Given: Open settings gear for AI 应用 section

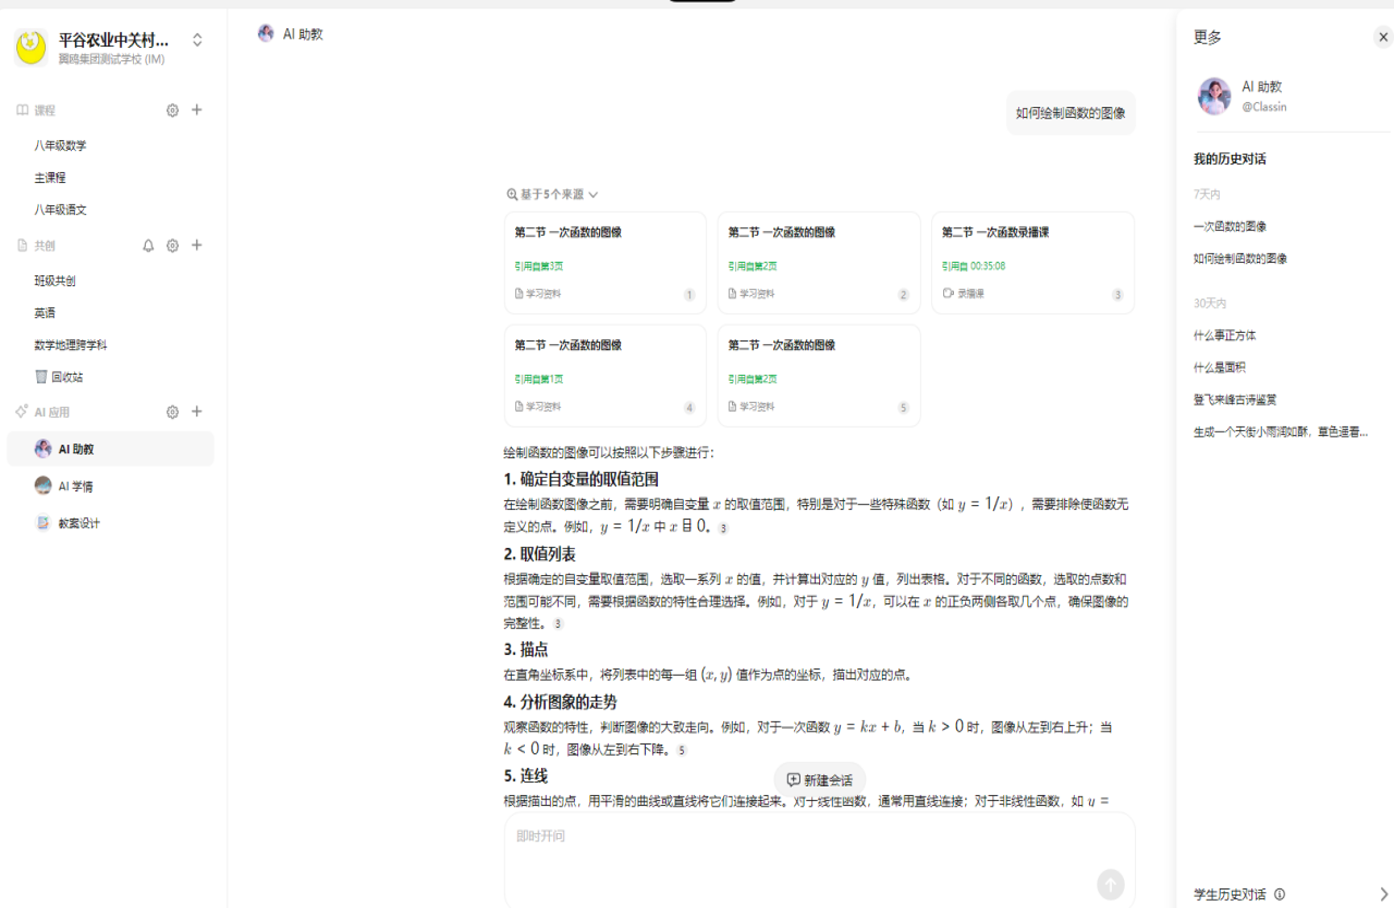Looking at the screenshot, I should click(172, 412).
